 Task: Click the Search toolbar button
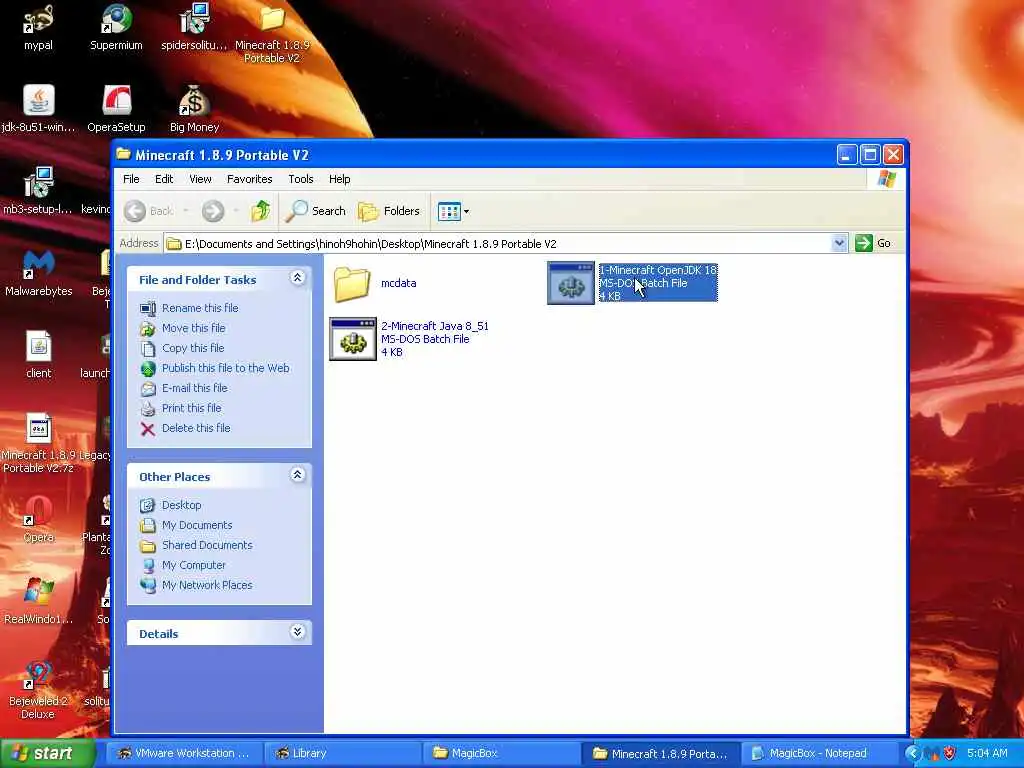point(316,211)
